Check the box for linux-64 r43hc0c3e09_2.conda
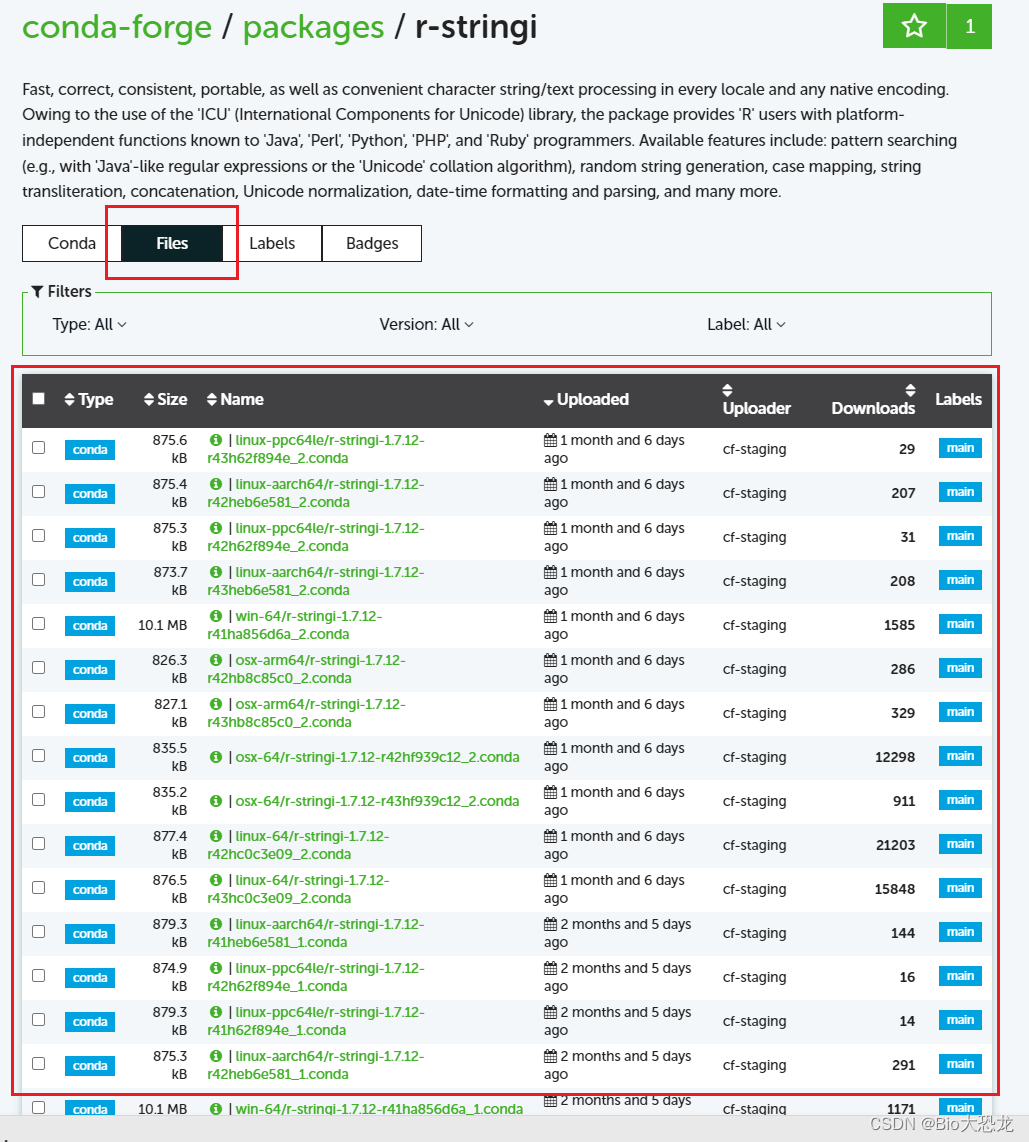 (39, 887)
